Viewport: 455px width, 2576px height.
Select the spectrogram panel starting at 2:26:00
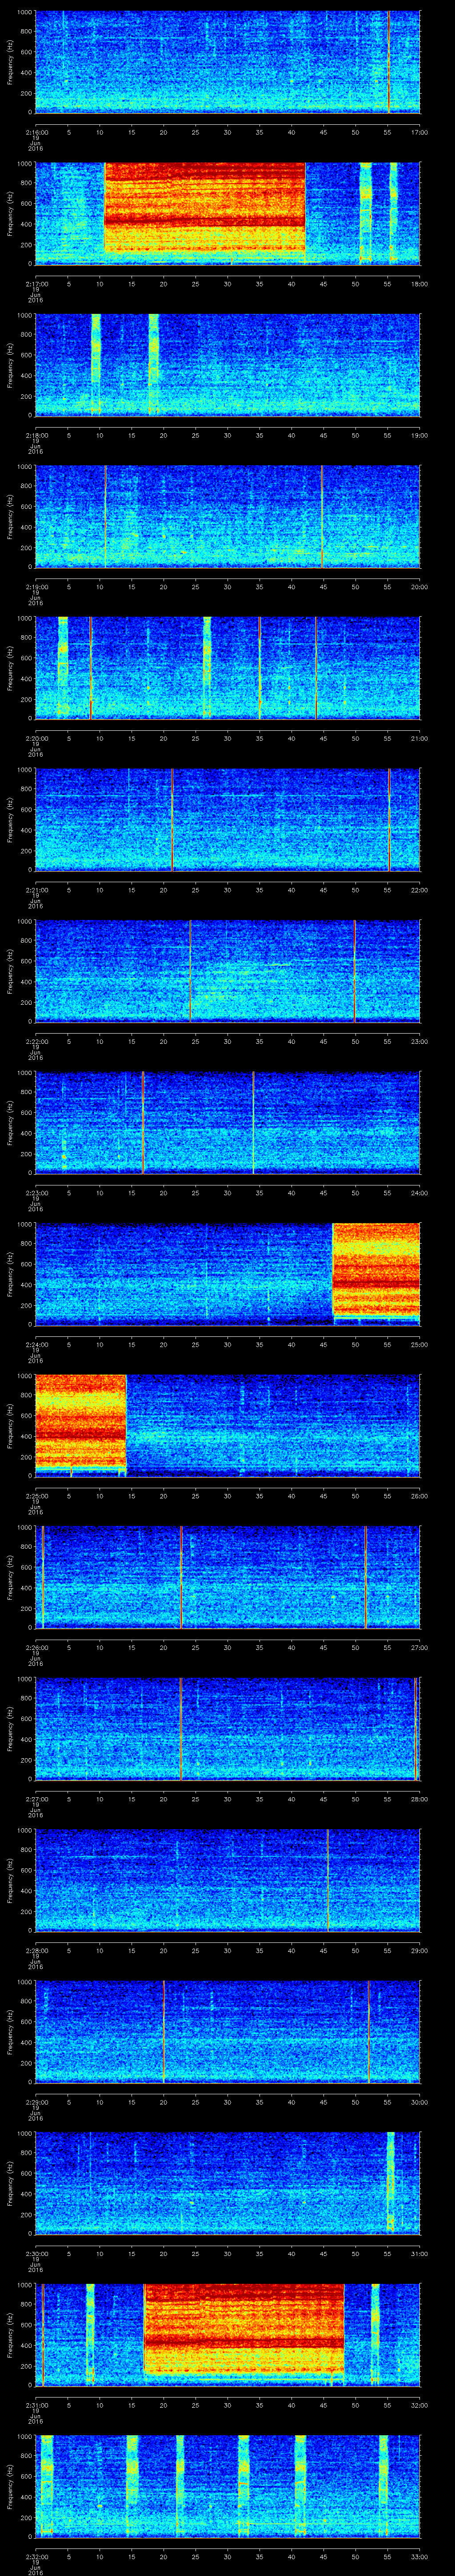227,1577
